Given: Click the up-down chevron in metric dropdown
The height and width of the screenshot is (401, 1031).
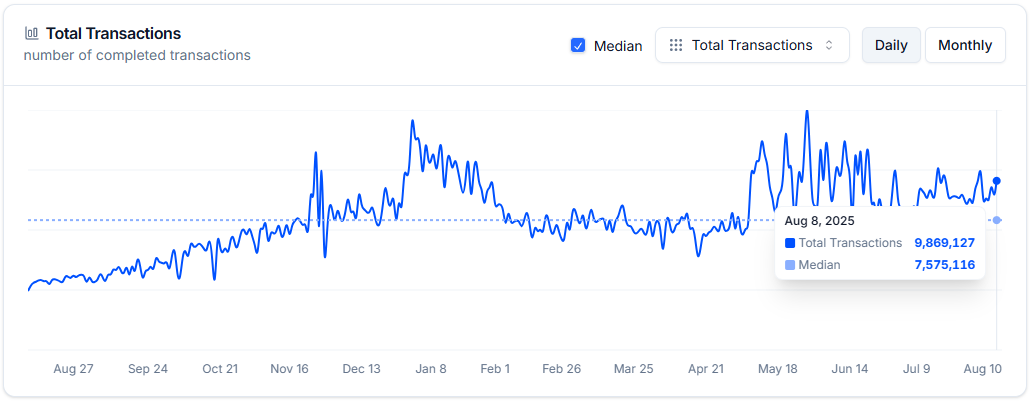Looking at the screenshot, I should pos(829,45).
